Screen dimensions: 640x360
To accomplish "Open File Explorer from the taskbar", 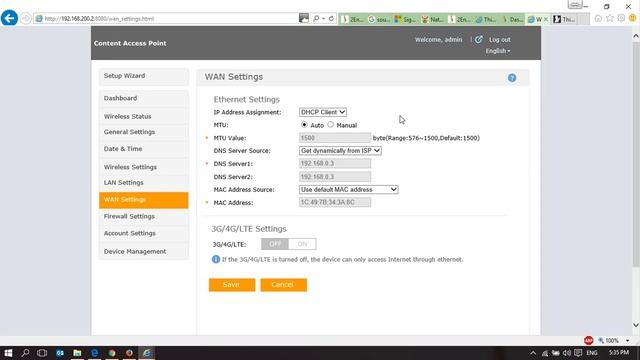I will pos(77,353).
